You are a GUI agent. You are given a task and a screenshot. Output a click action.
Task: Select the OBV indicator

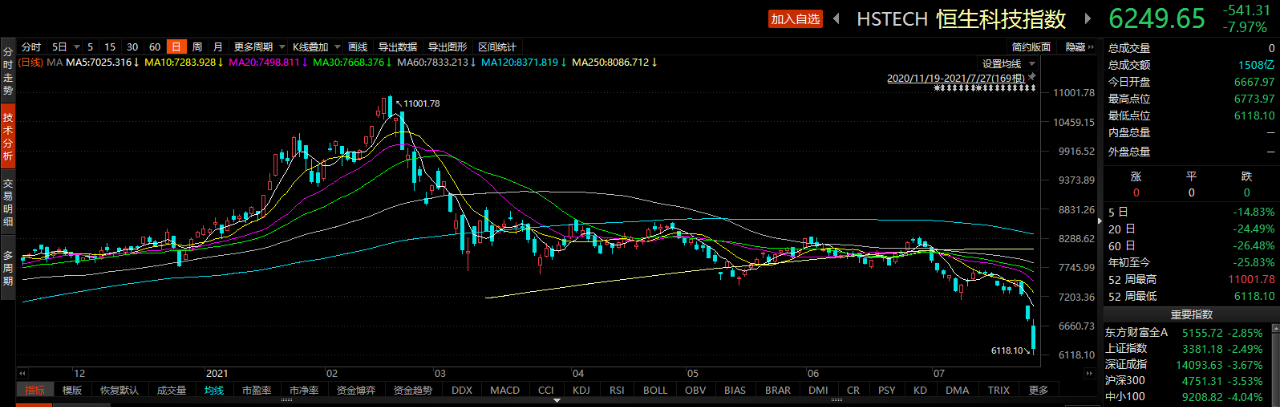click(x=696, y=390)
